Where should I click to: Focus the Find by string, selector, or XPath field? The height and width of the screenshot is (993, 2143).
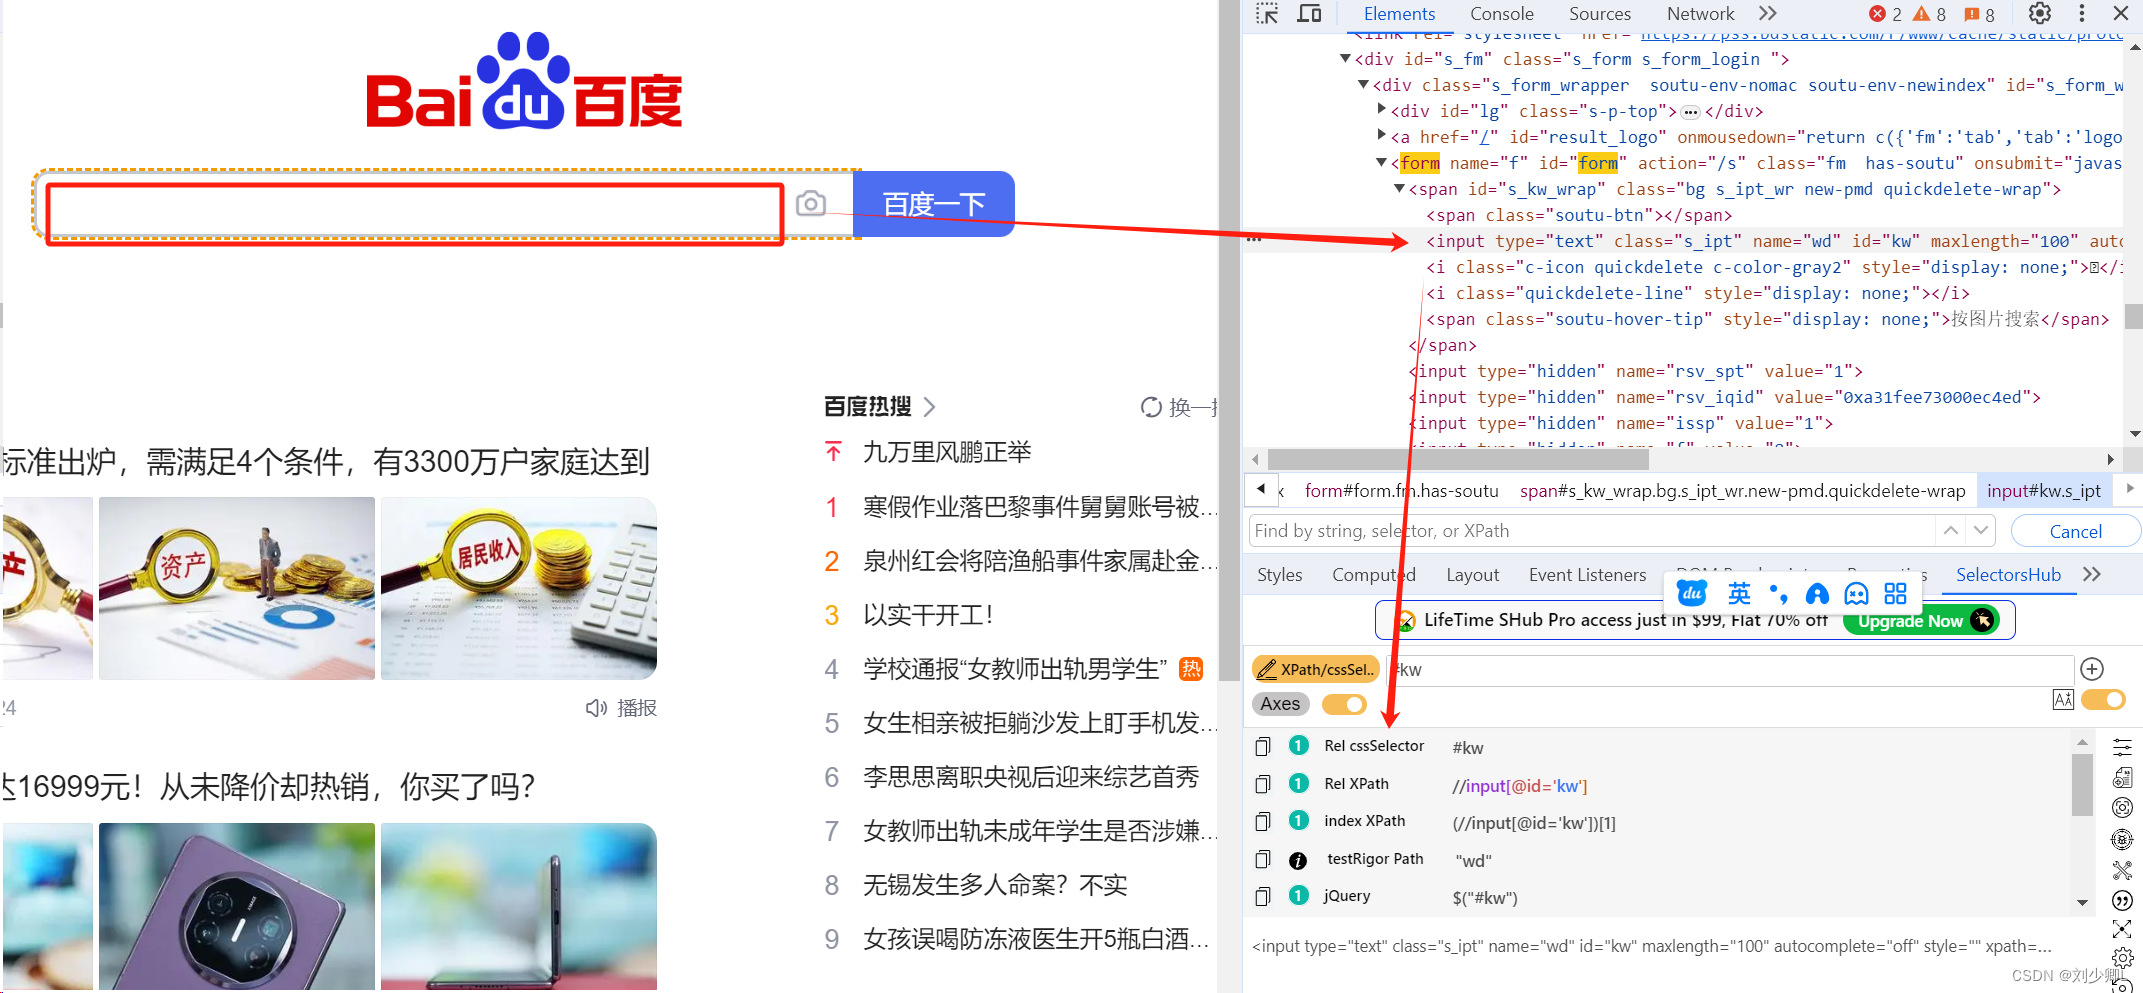coord(1592,531)
